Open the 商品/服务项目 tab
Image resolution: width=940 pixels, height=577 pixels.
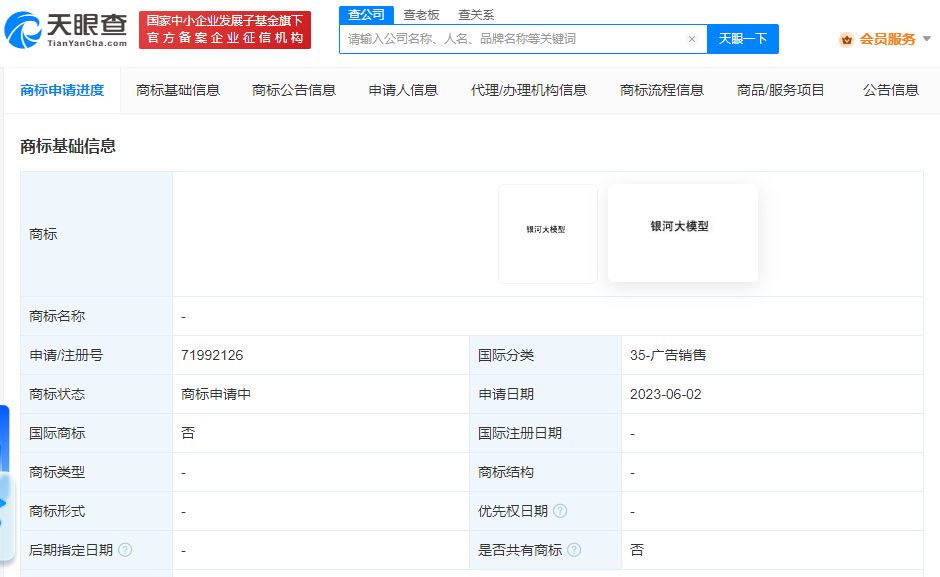click(781, 91)
